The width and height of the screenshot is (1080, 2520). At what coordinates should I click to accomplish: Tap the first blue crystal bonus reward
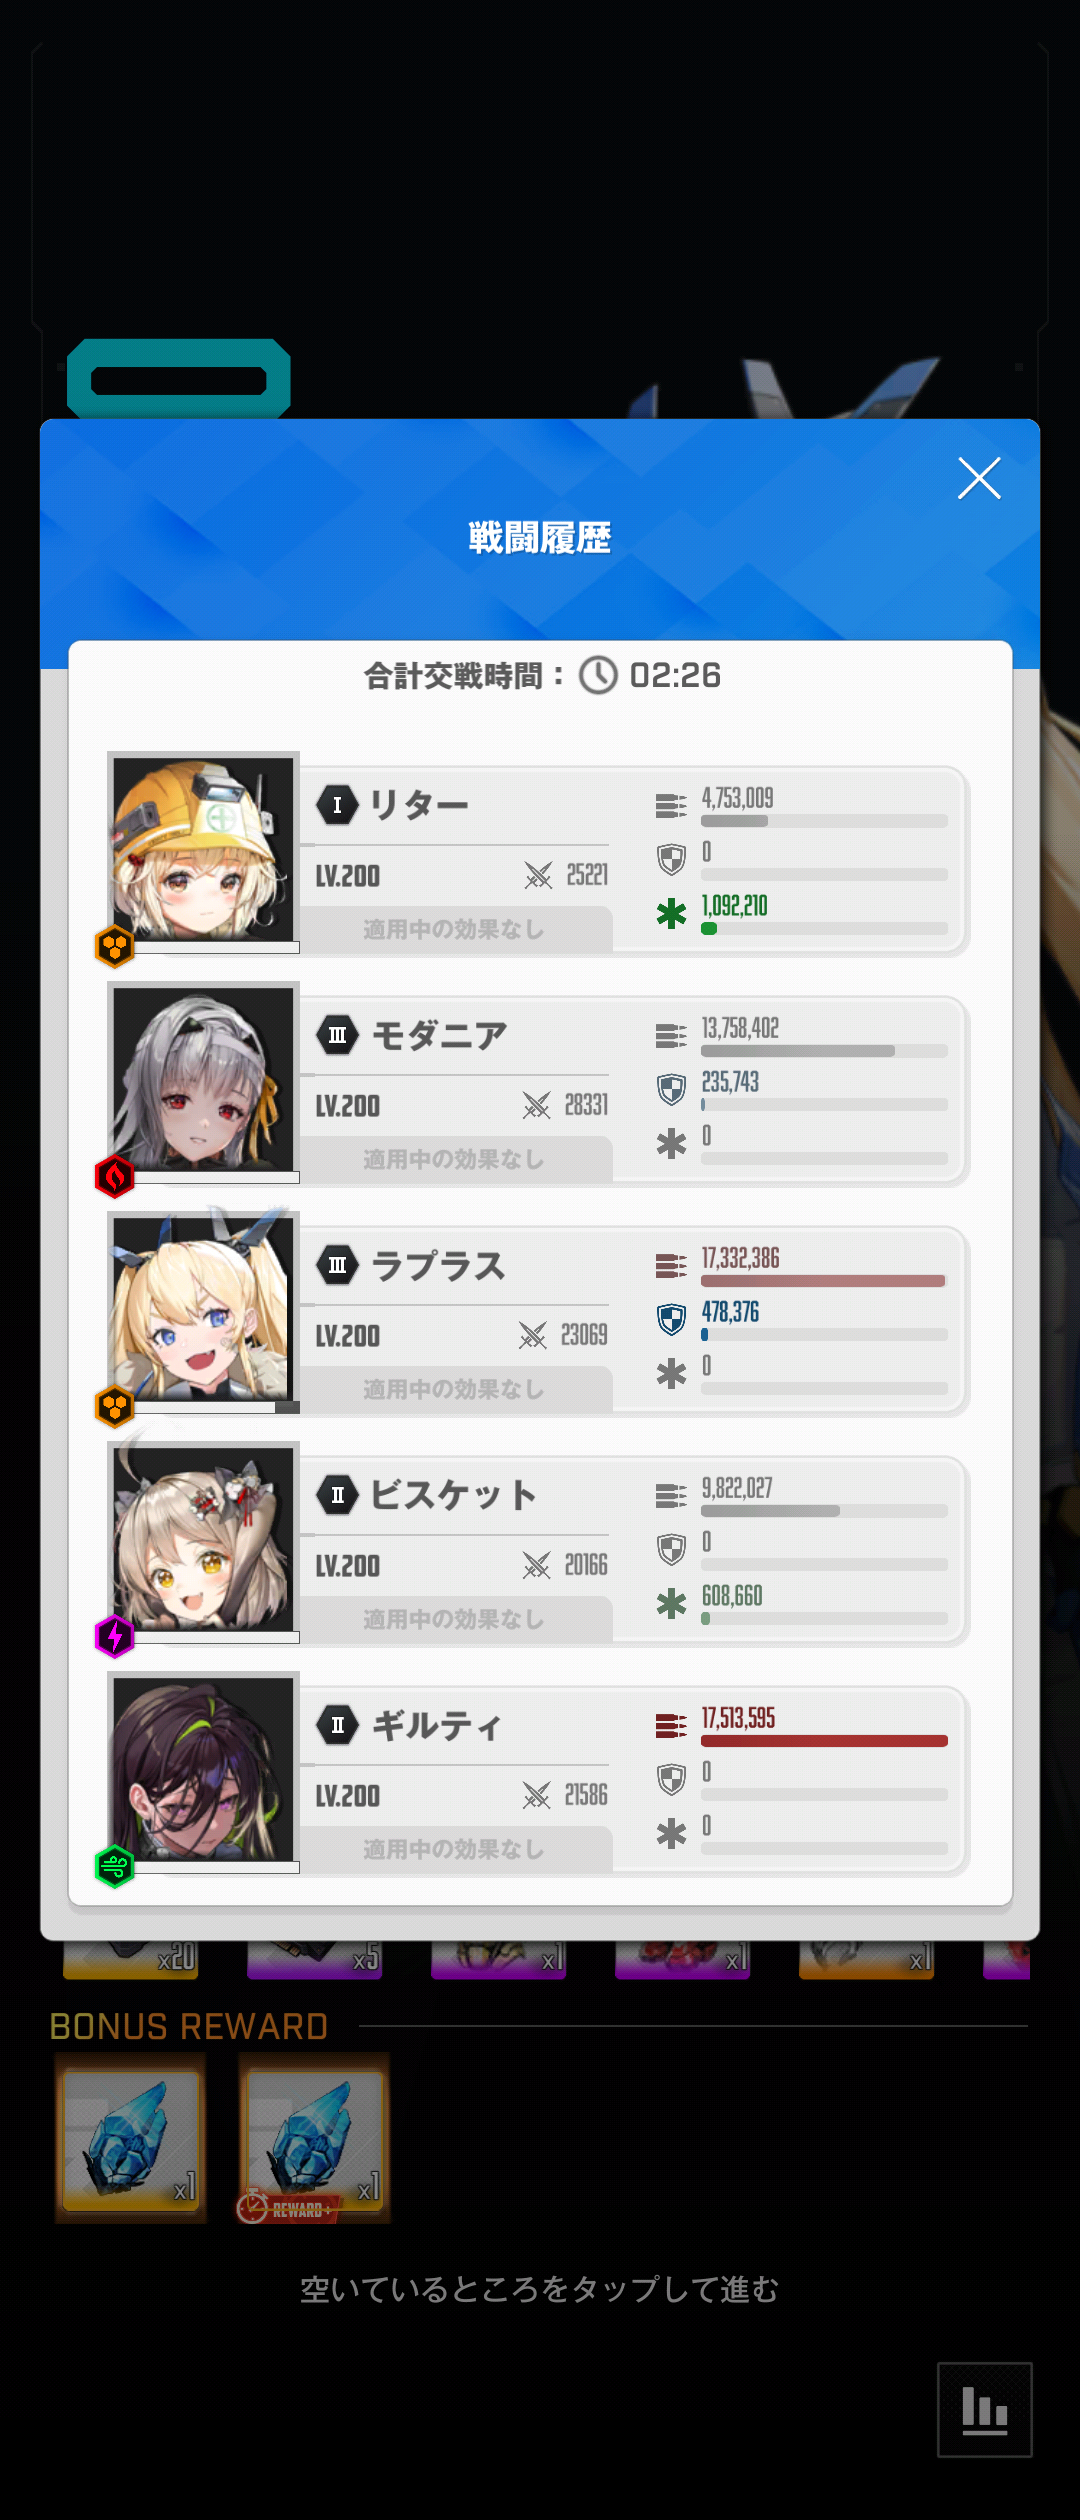point(131,2138)
